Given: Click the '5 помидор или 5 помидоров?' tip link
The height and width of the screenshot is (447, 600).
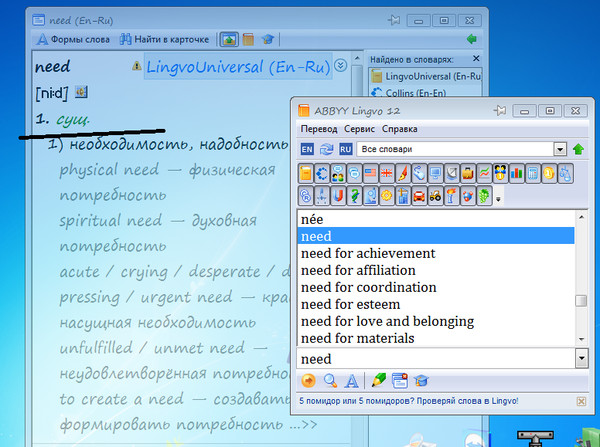Looking at the screenshot, I should click(x=409, y=401).
